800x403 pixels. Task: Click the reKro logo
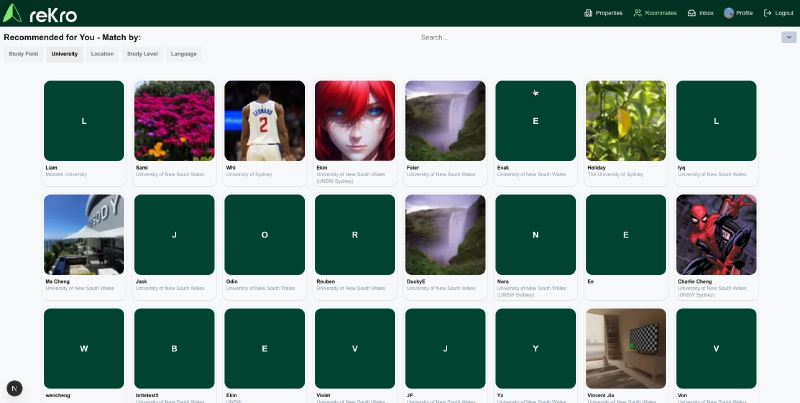coord(40,14)
